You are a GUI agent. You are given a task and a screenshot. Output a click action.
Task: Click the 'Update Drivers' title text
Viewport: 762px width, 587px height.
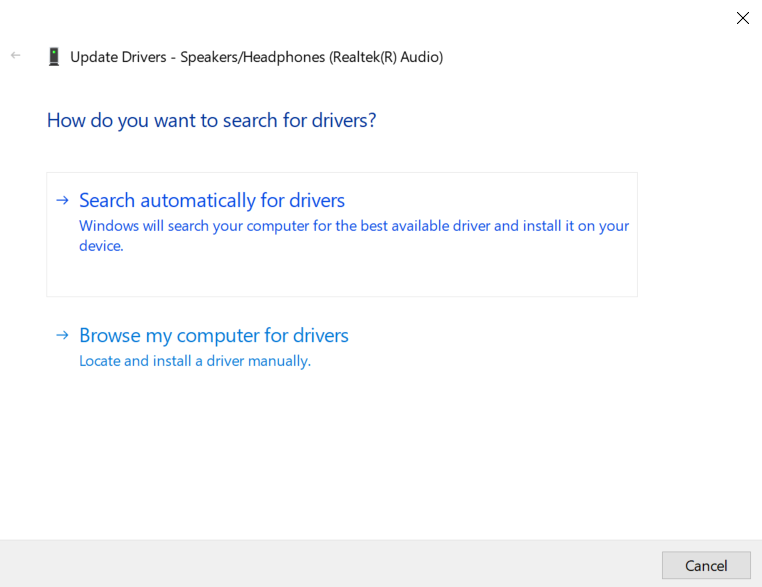tap(117, 57)
